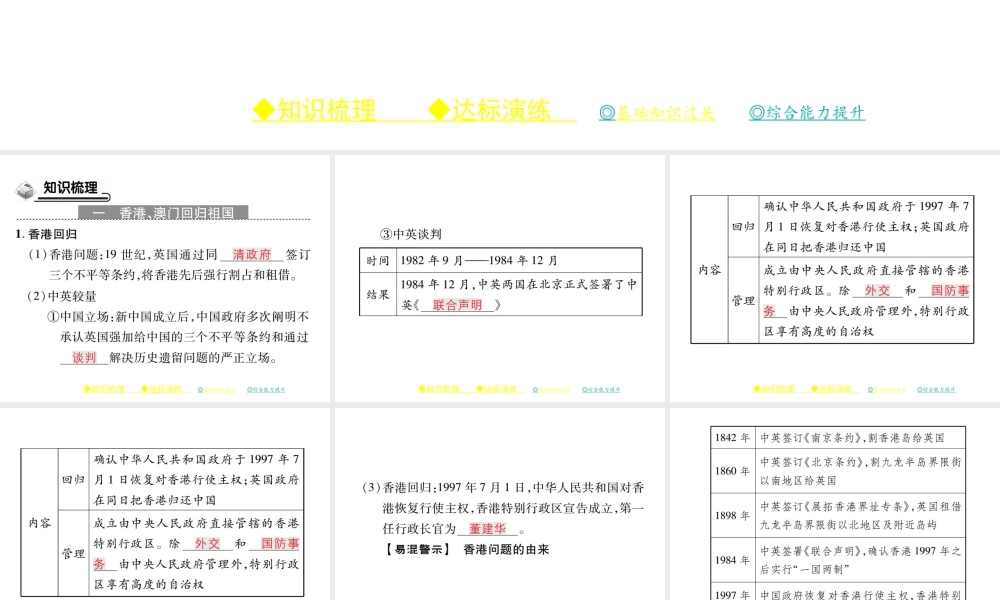This screenshot has width=1000, height=600.
Task: Click the 1842年 row label
Action: 732,437
